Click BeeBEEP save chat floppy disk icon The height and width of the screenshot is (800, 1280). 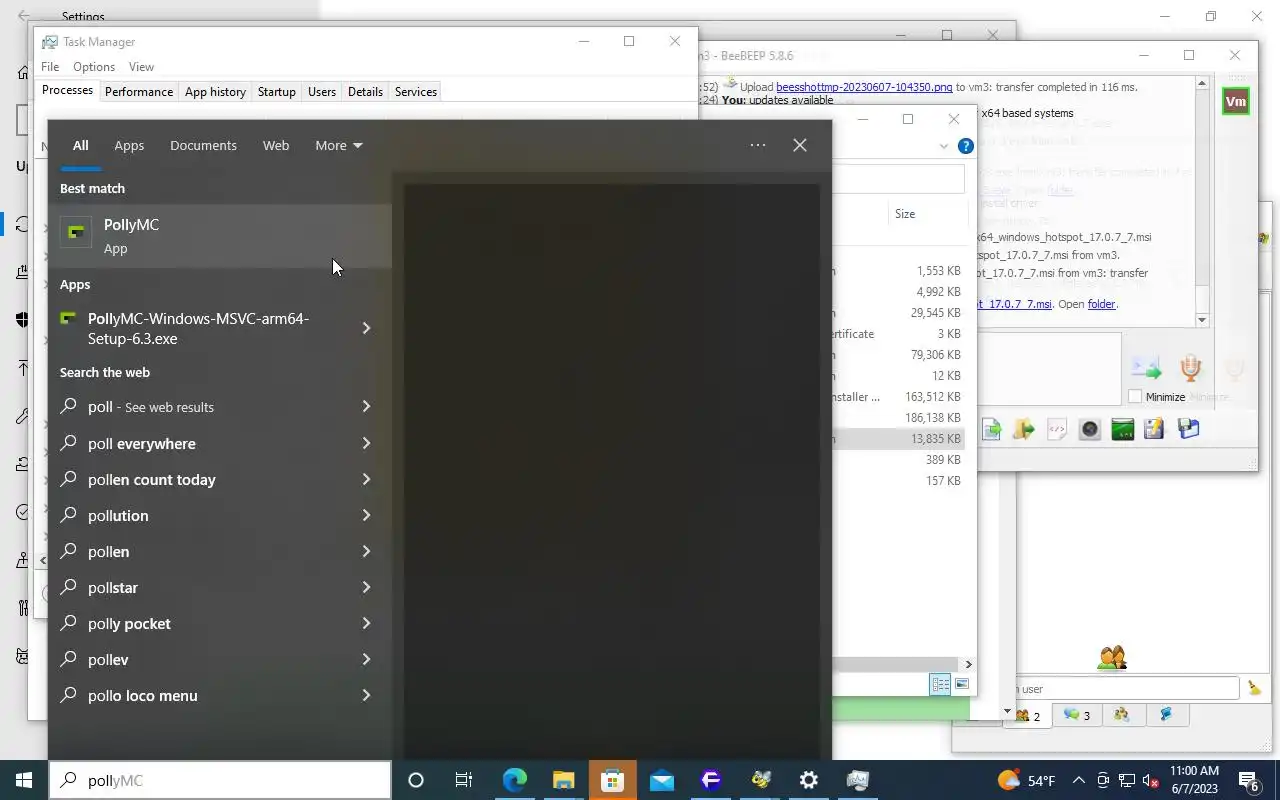(x=1188, y=429)
